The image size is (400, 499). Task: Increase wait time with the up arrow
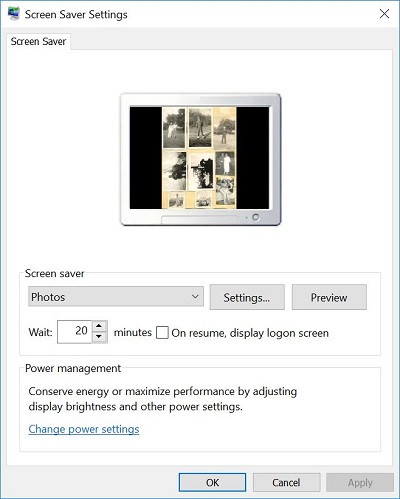tap(99, 326)
